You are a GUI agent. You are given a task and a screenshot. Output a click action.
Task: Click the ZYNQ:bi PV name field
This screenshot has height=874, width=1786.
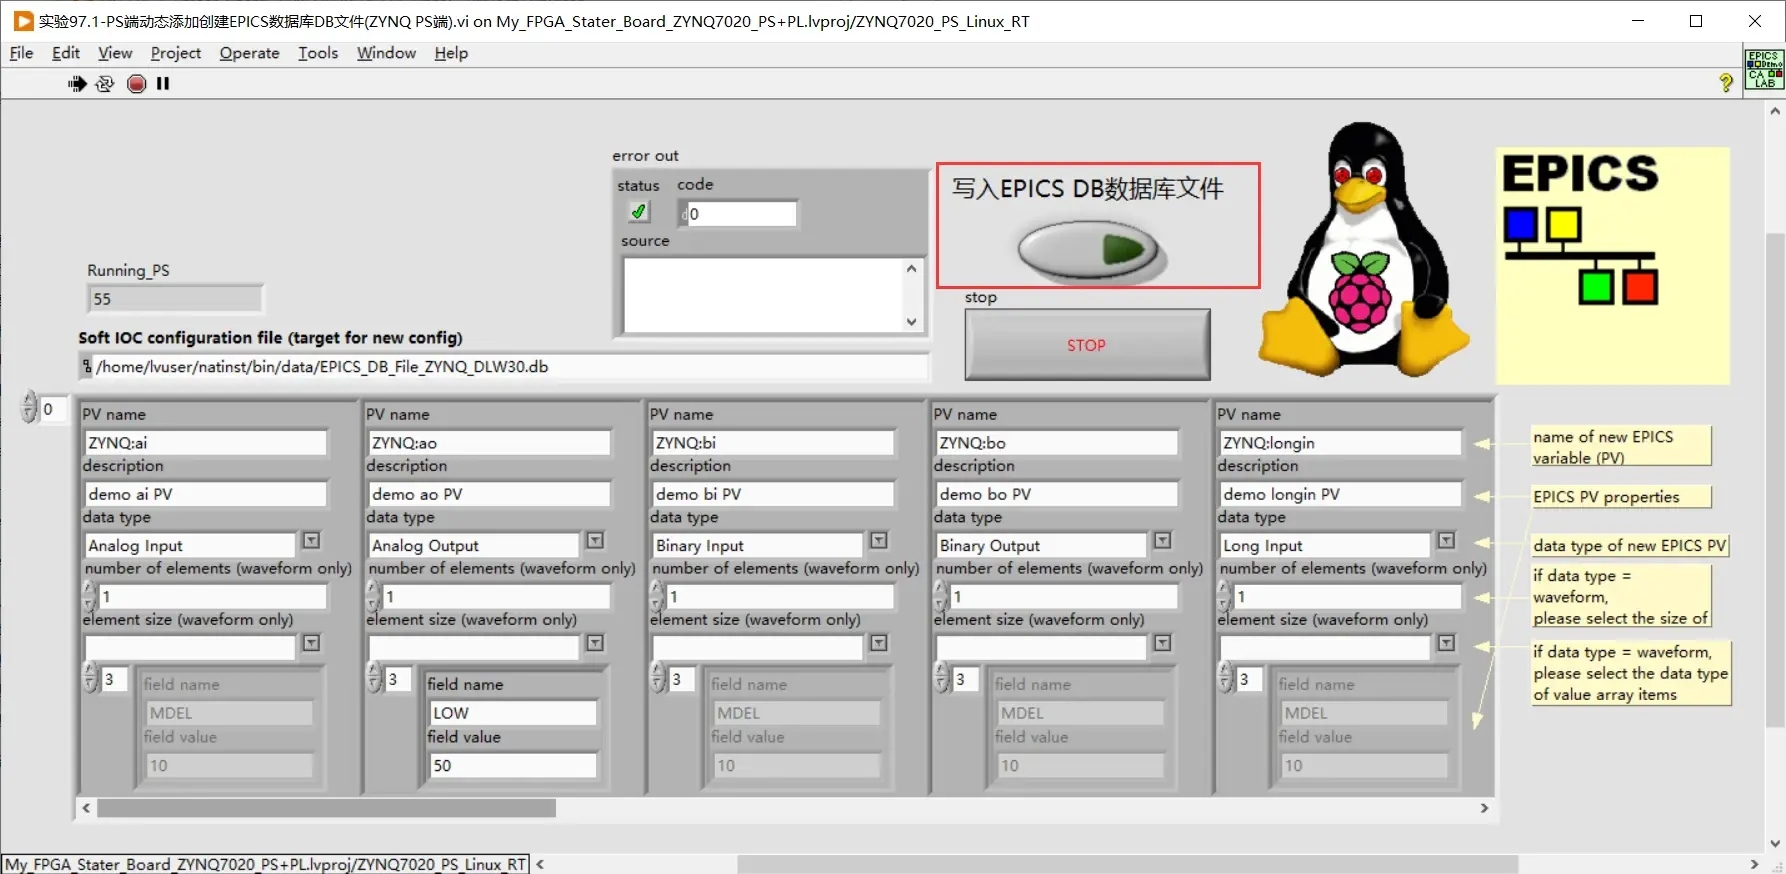[x=774, y=442]
